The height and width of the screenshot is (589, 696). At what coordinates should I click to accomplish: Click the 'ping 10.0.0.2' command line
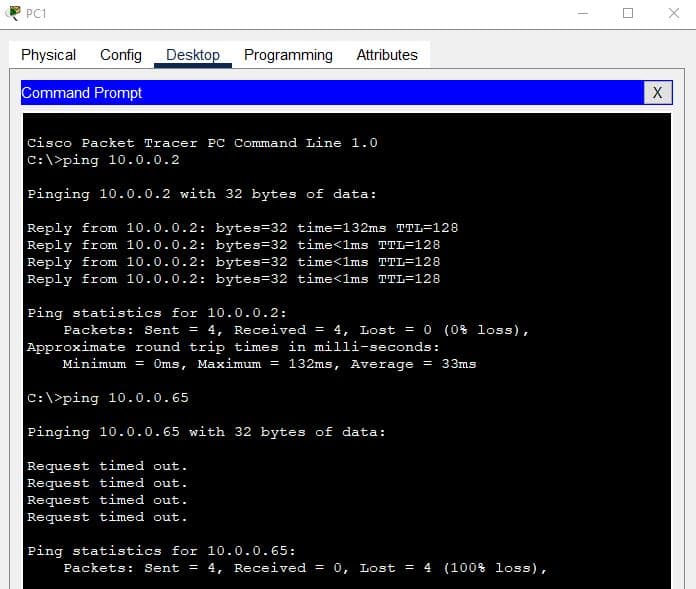click(x=103, y=160)
